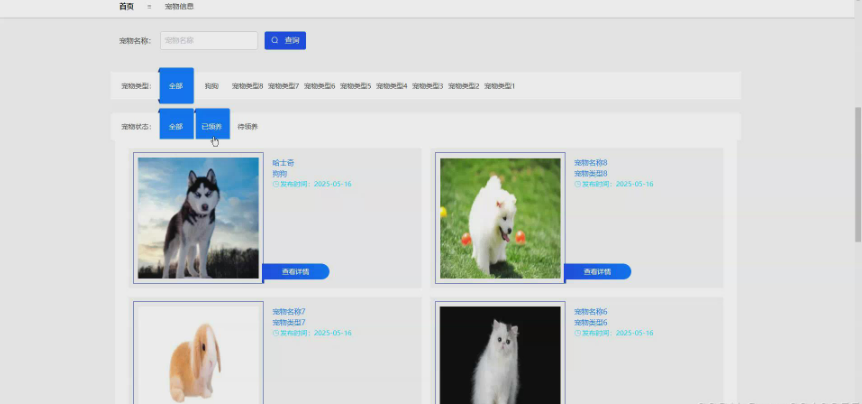
Task: Filter by 宠物类型4
Action: 391,86
